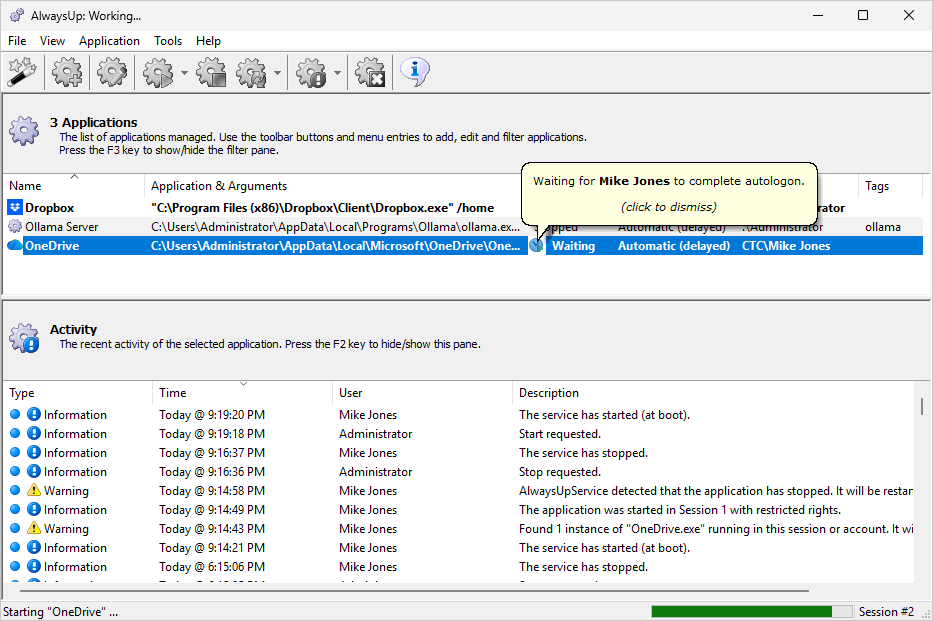Click the magic wand wizard toolbar icon

pyautogui.click(x=22, y=73)
